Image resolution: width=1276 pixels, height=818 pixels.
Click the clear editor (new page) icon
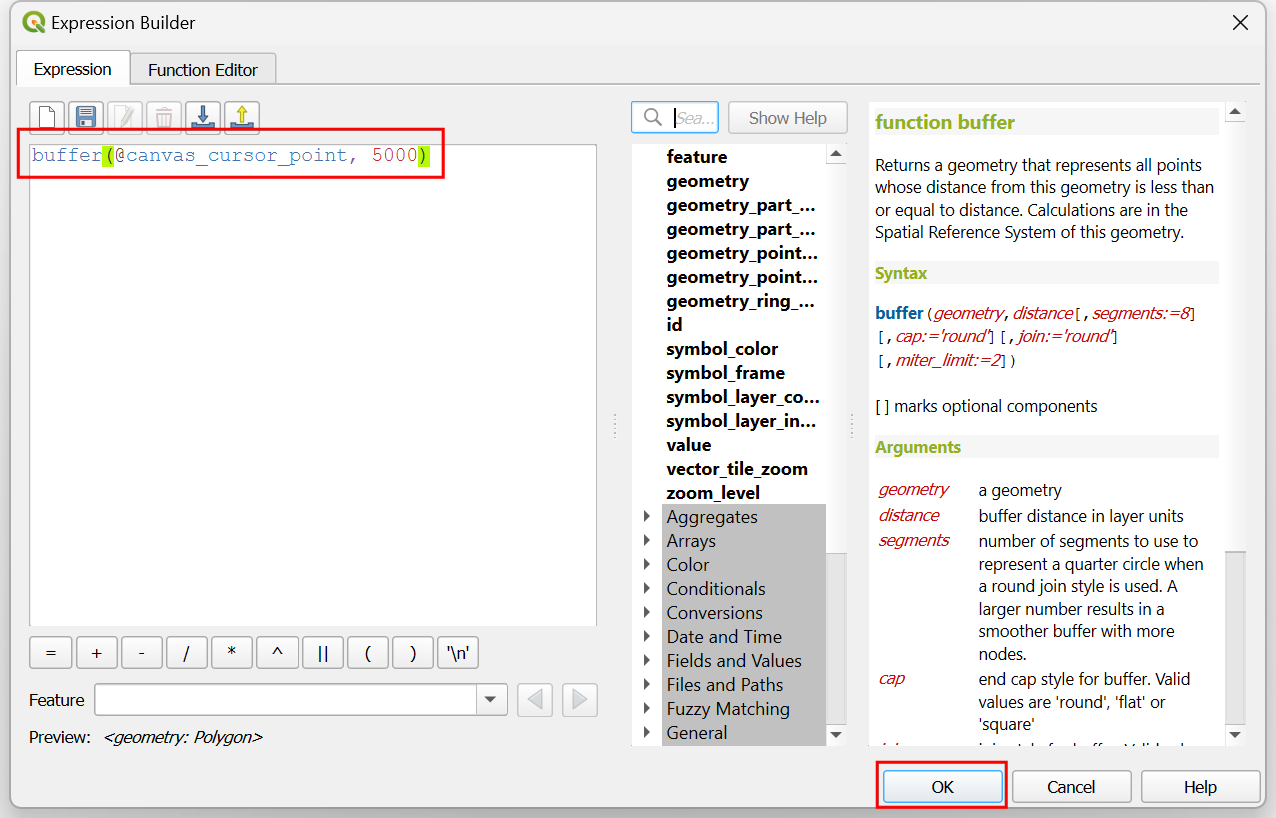48,118
